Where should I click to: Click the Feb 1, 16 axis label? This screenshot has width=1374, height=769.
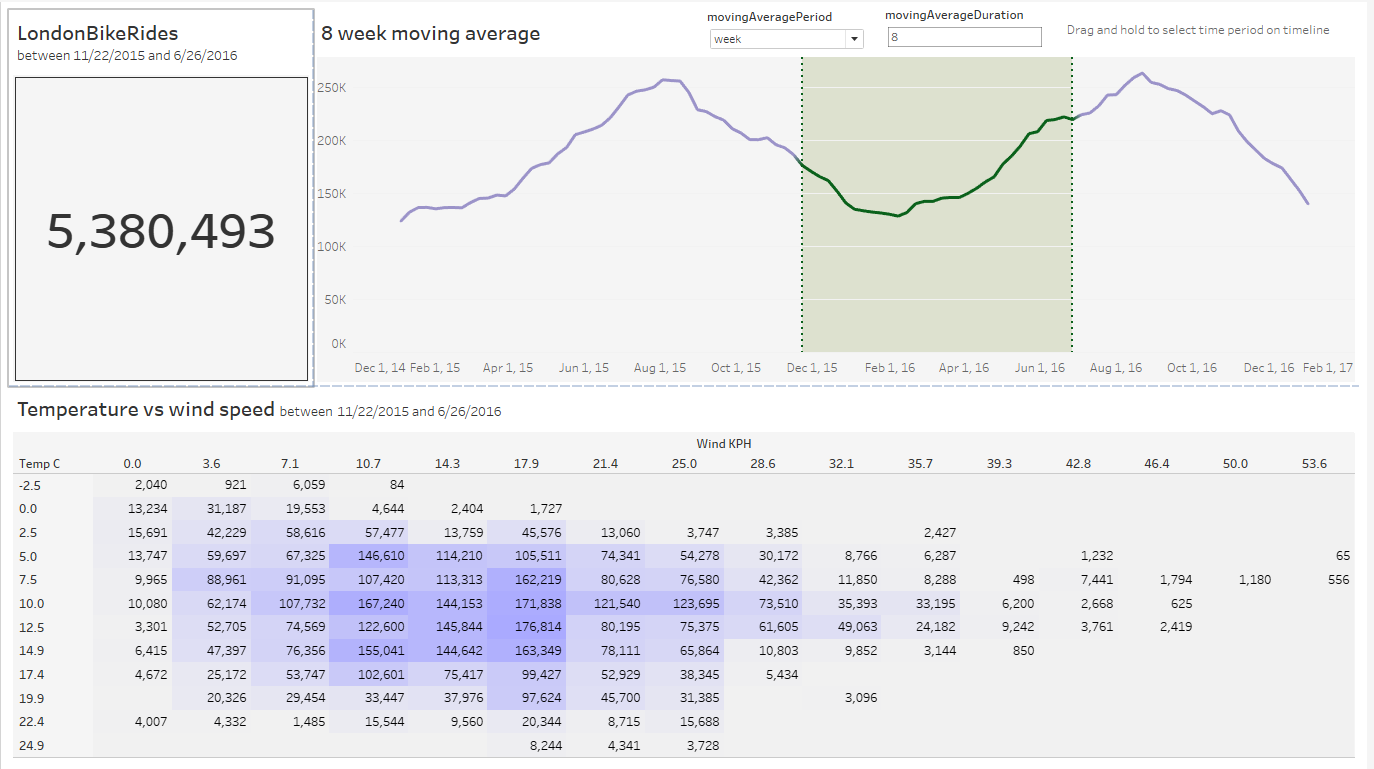coord(890,368)
